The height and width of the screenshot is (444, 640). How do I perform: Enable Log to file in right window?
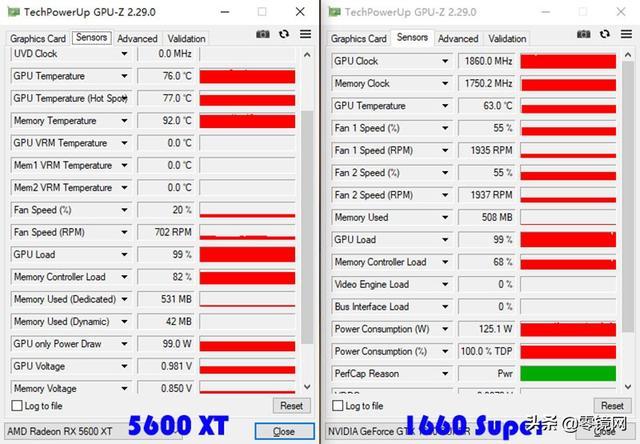click(338, 406)
